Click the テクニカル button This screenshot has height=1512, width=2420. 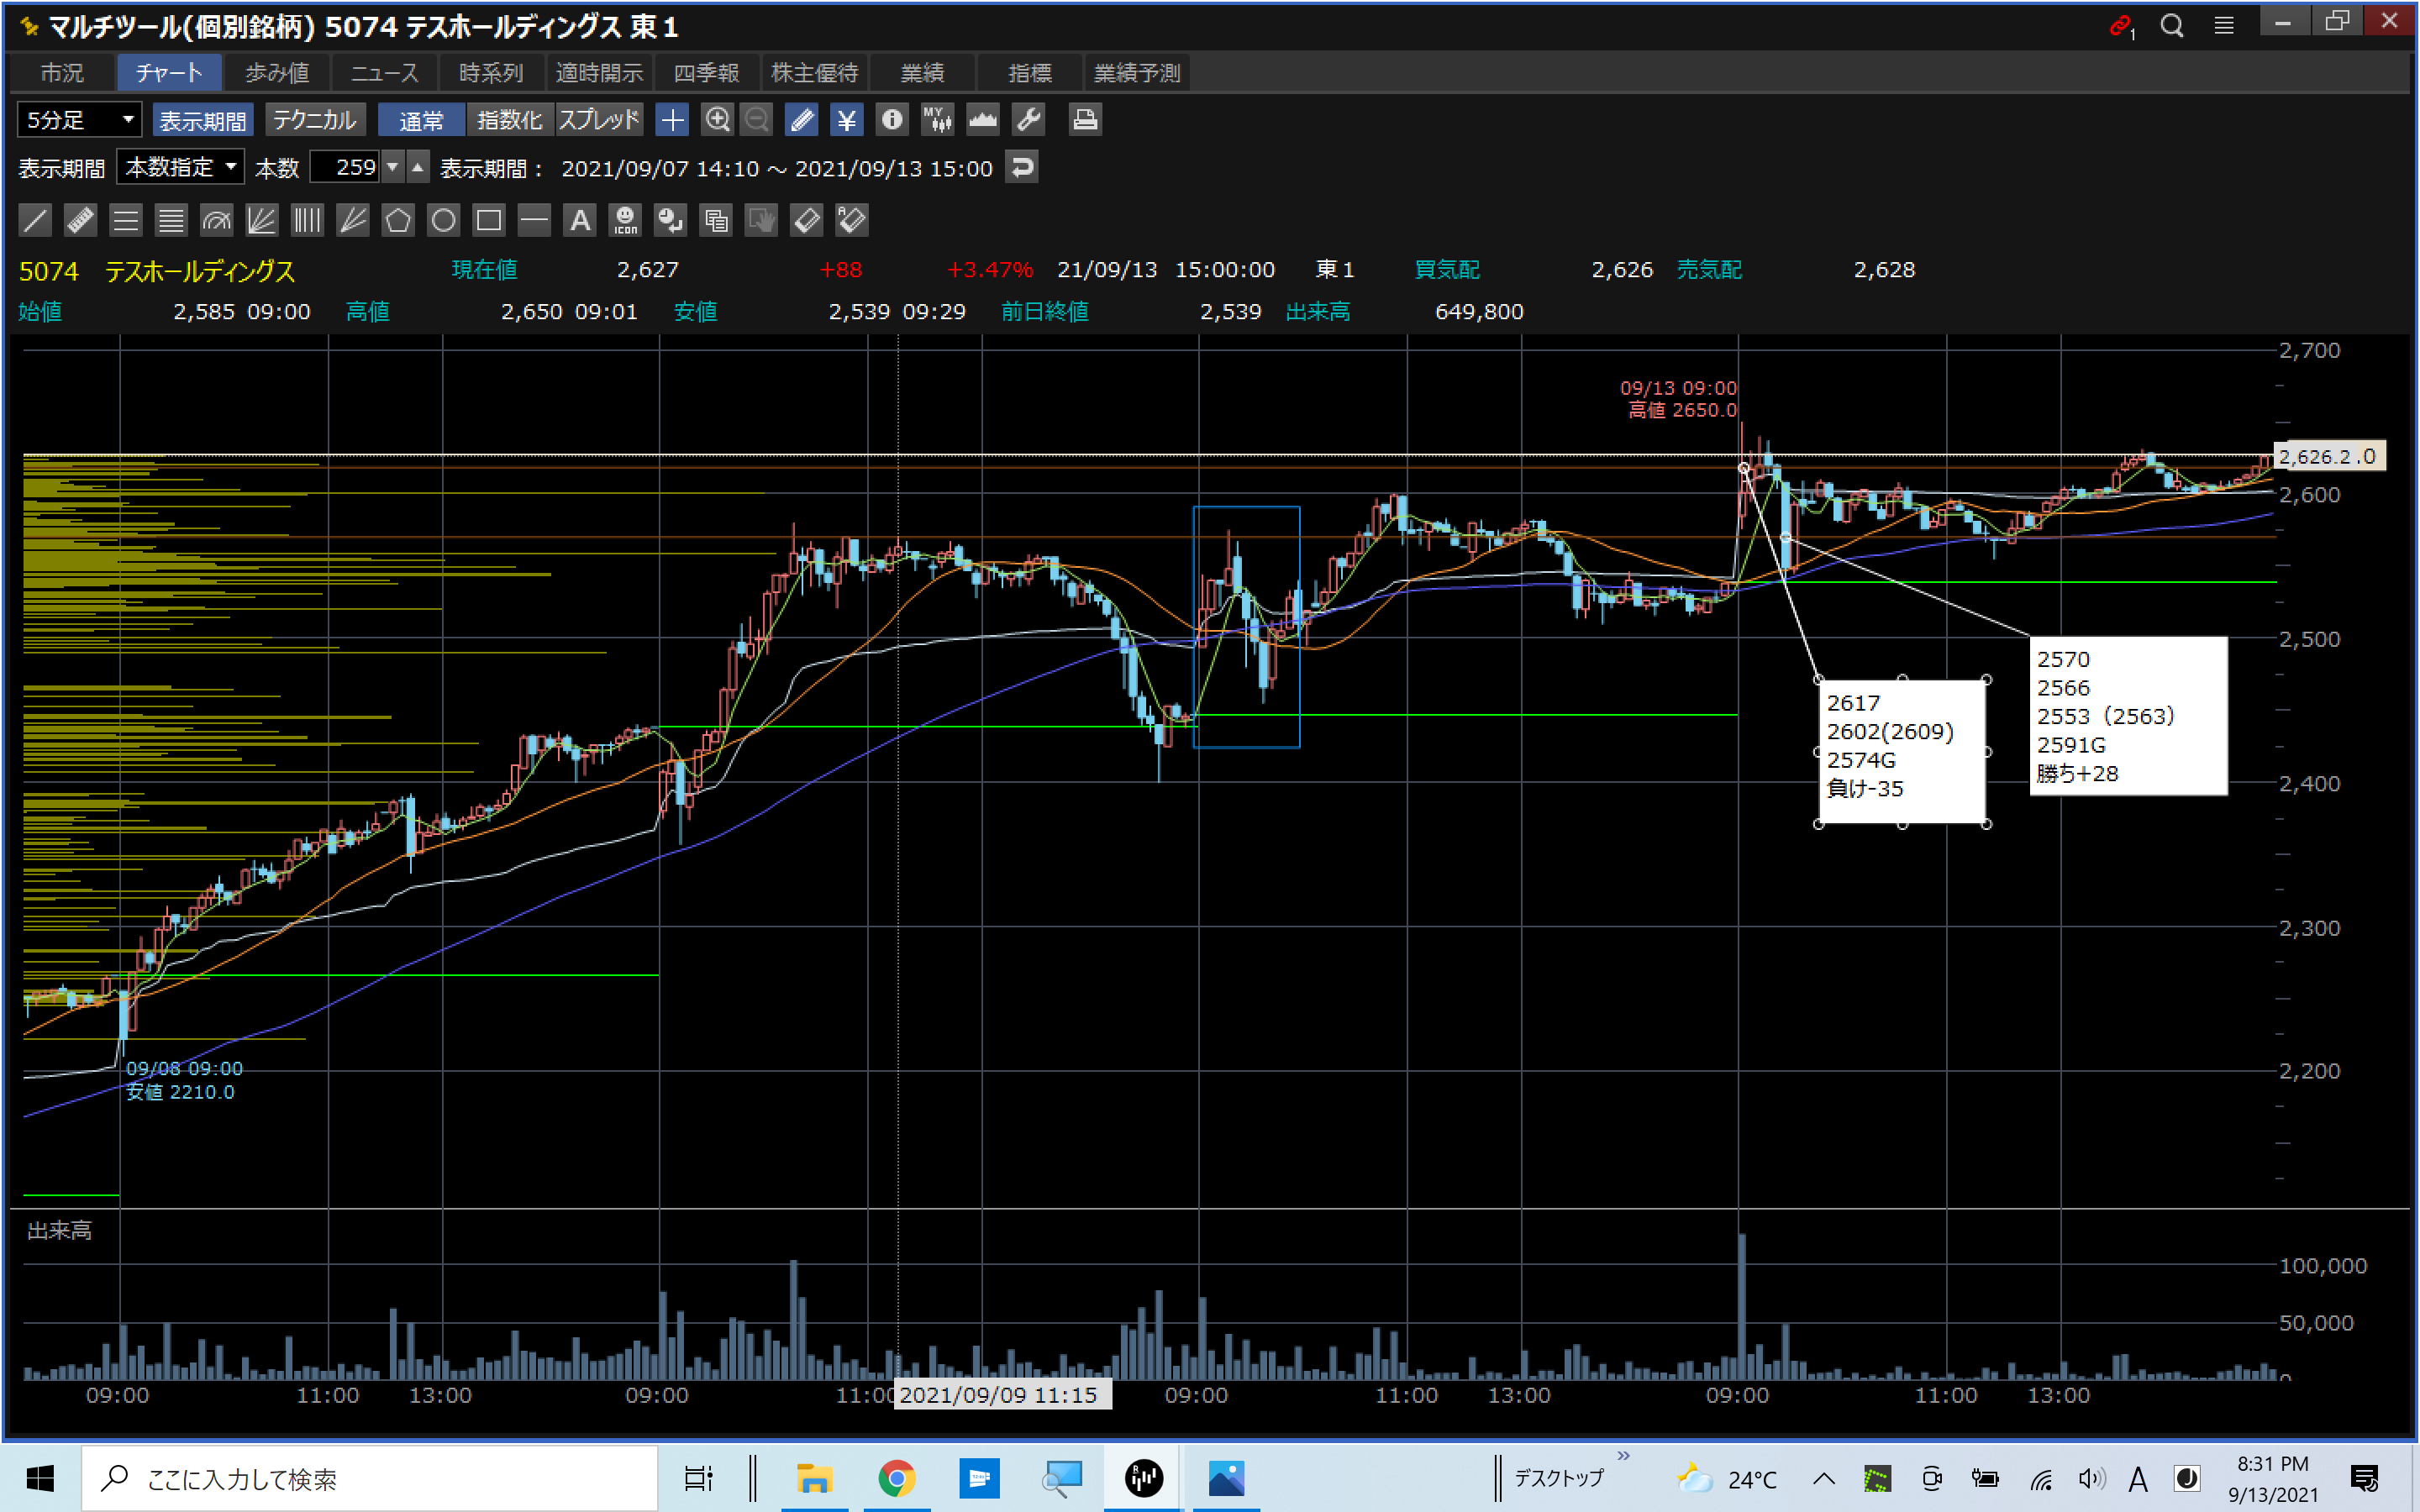click(x=314, y=120)
